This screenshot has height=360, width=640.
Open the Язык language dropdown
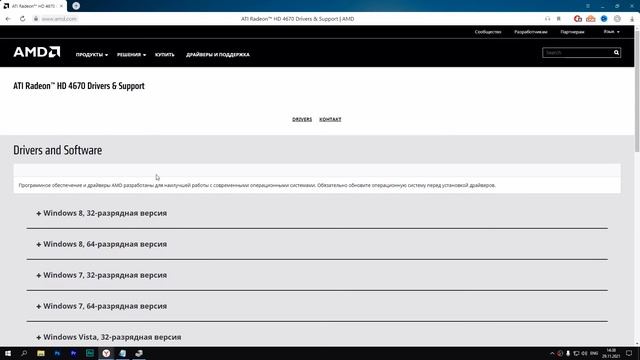[611, 32]
